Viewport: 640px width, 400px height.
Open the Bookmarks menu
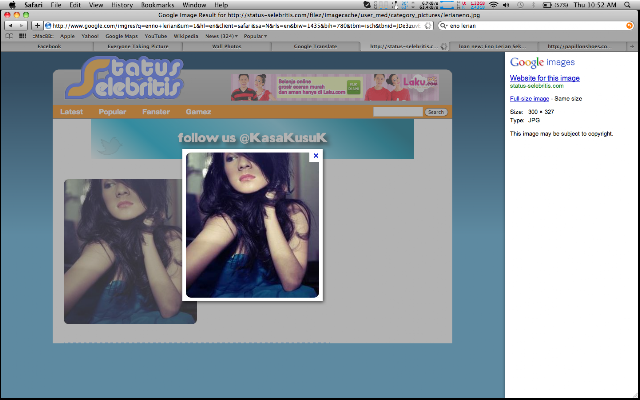[158, 5]
